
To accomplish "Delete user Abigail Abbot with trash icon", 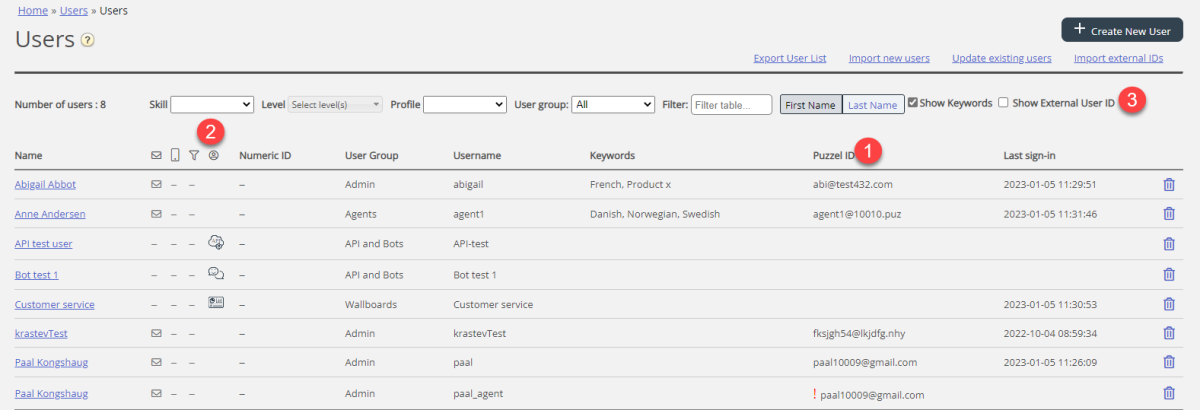I will click(x=1168, y=184).
